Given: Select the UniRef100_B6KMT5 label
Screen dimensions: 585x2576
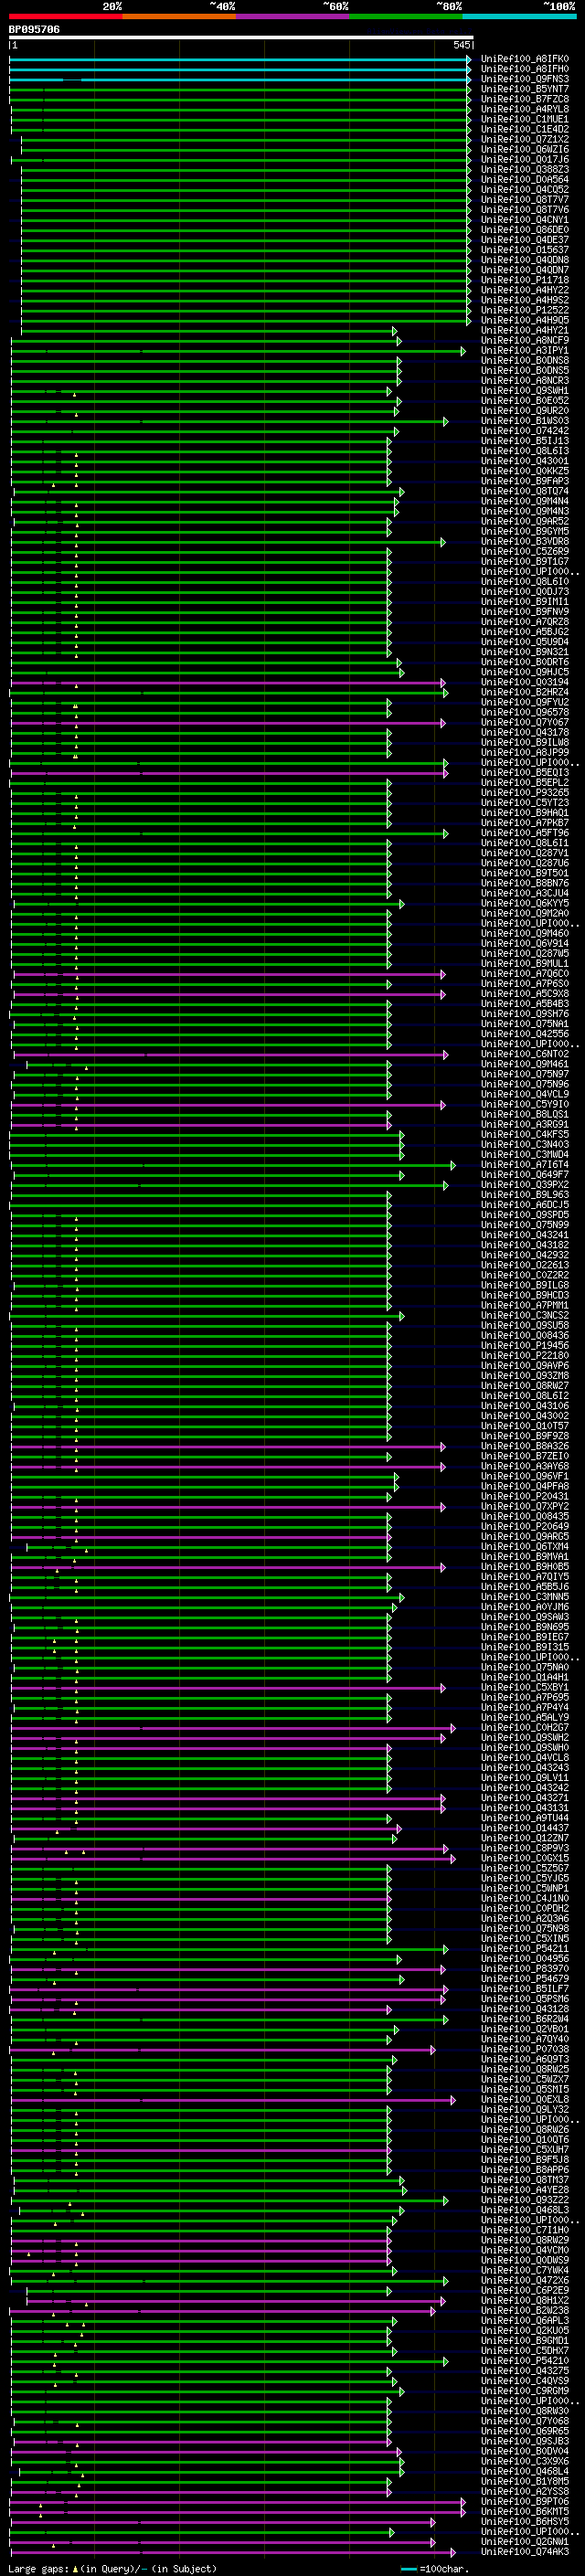Looking at the screenshot, I should [x=524, y=2511].
